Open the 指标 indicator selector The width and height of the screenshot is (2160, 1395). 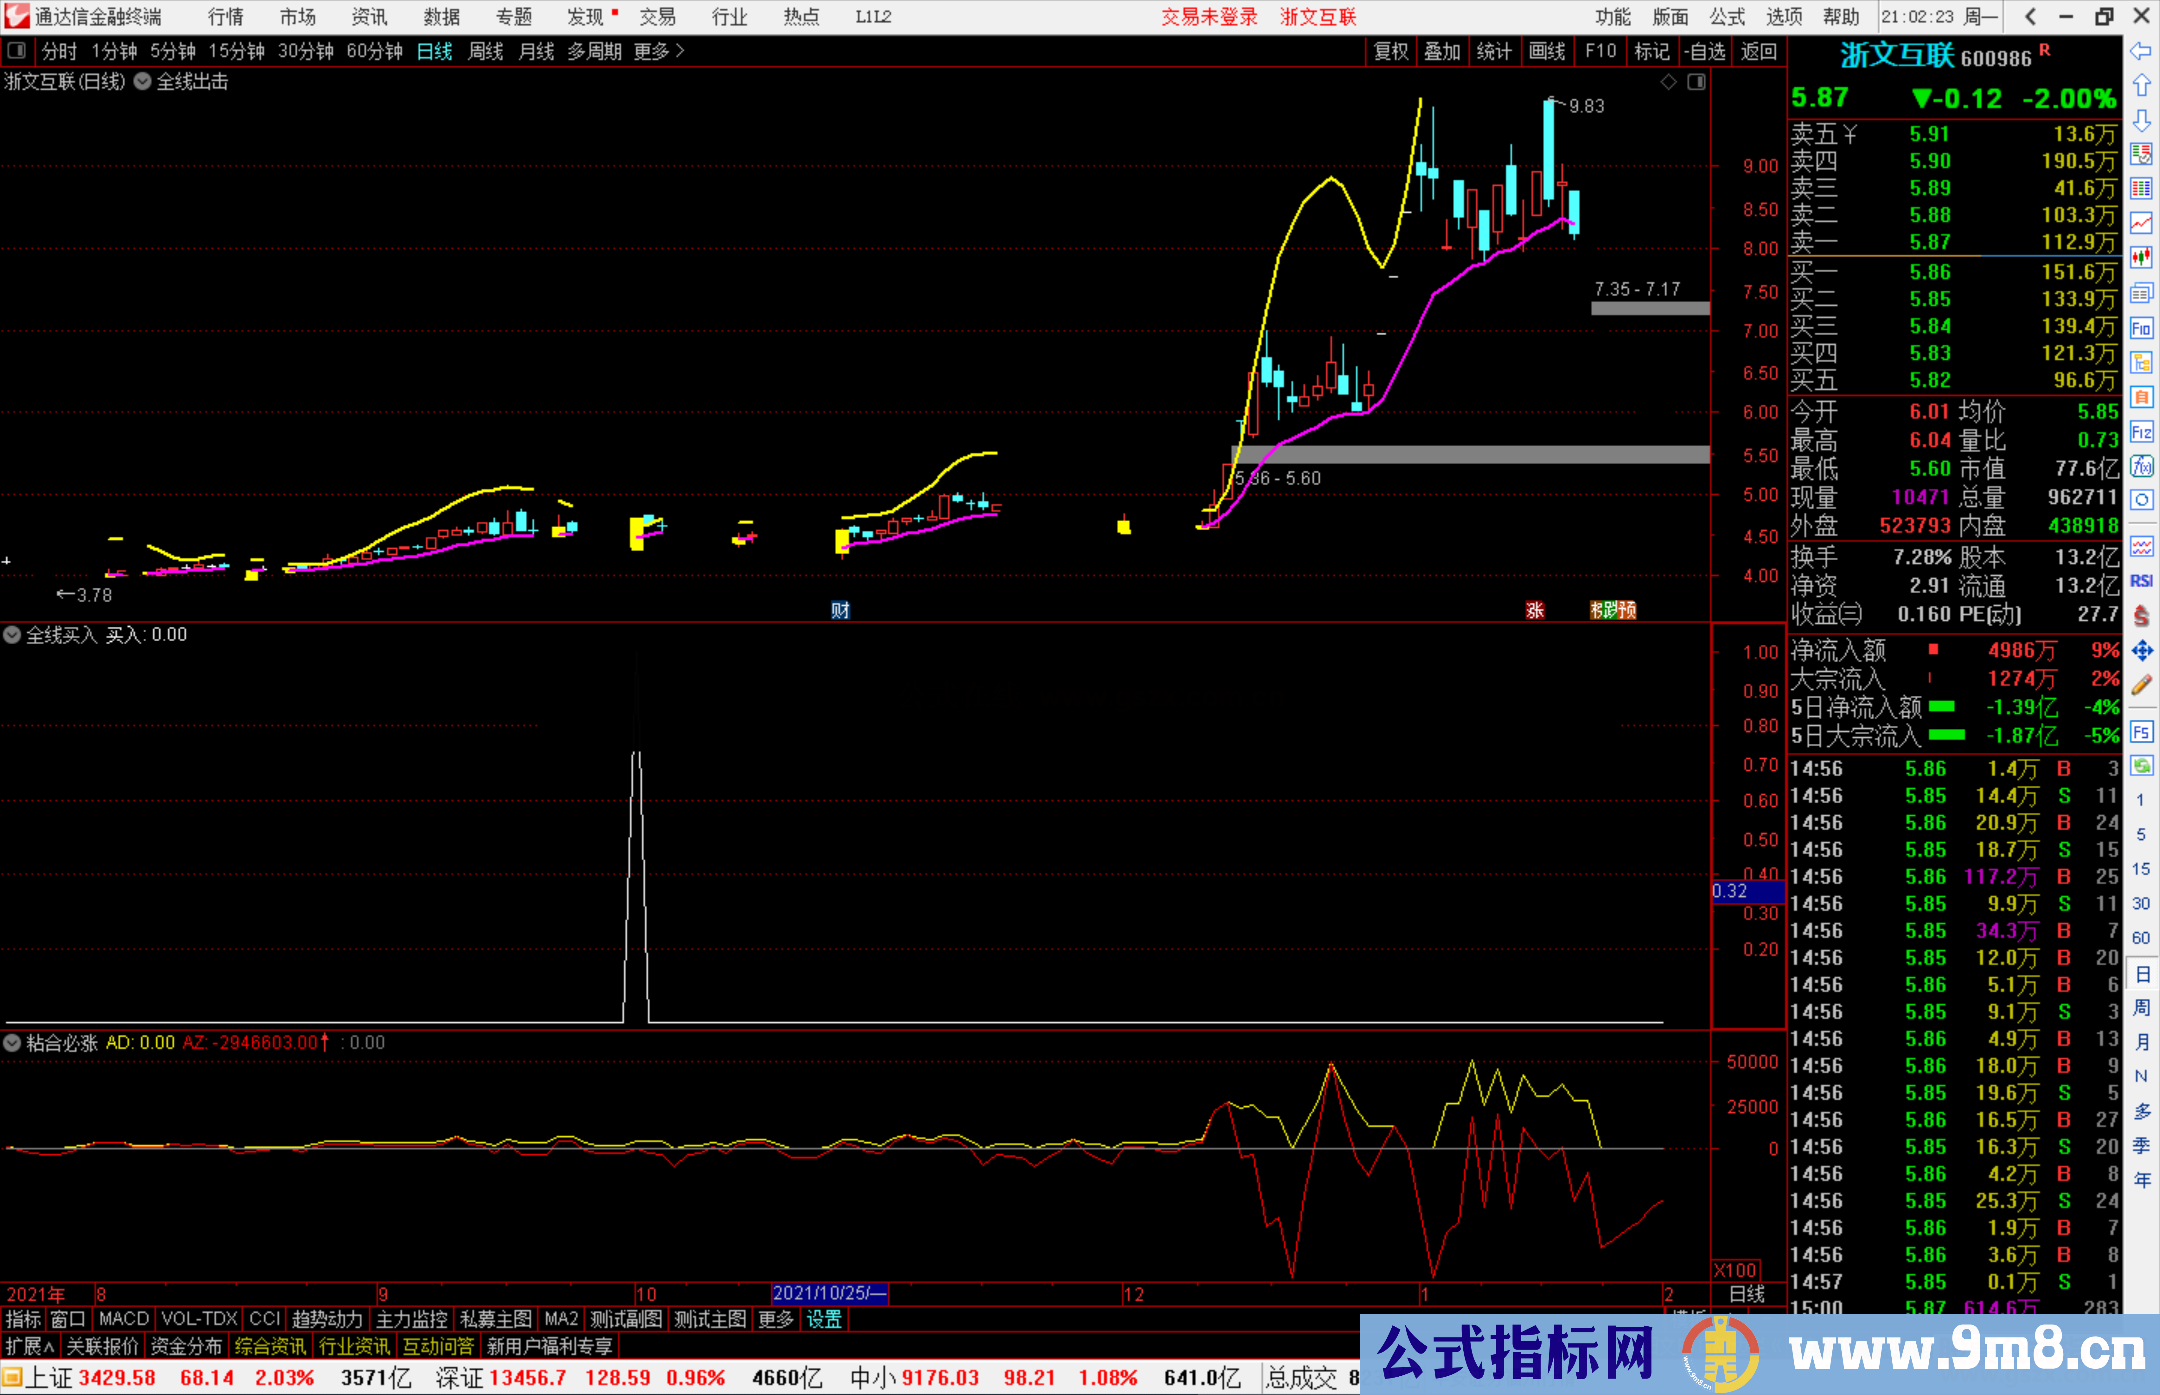pos(23,1319)
